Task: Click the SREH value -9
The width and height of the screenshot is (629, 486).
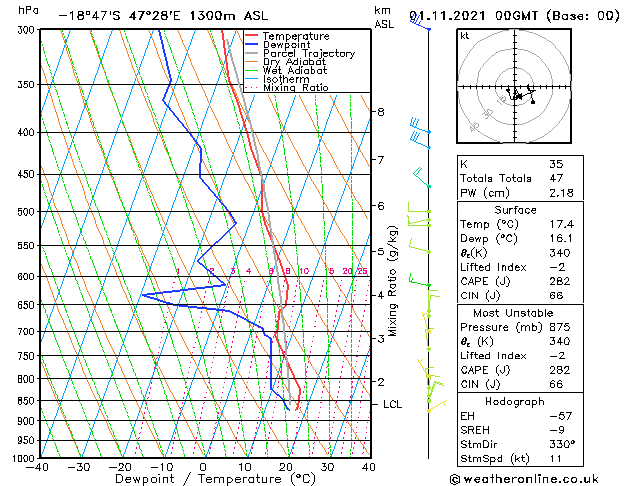Action: (557, 430)
